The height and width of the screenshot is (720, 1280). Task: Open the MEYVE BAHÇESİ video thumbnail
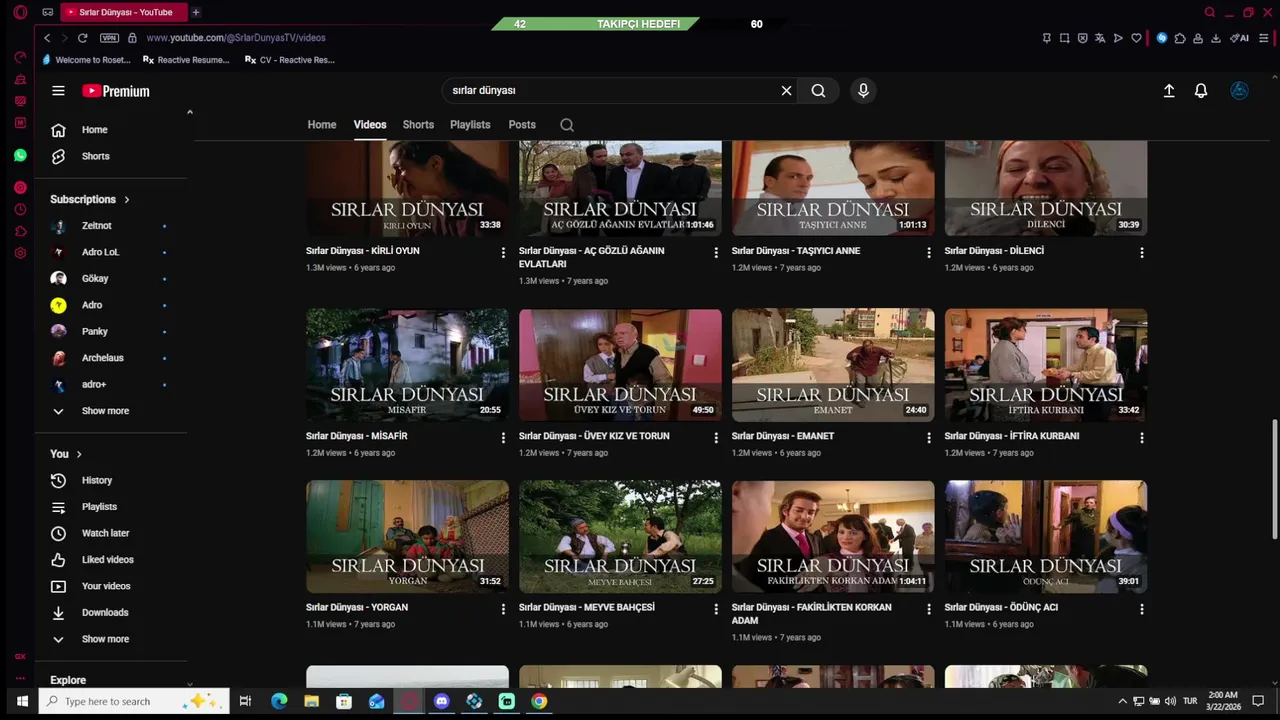(620, 536)
